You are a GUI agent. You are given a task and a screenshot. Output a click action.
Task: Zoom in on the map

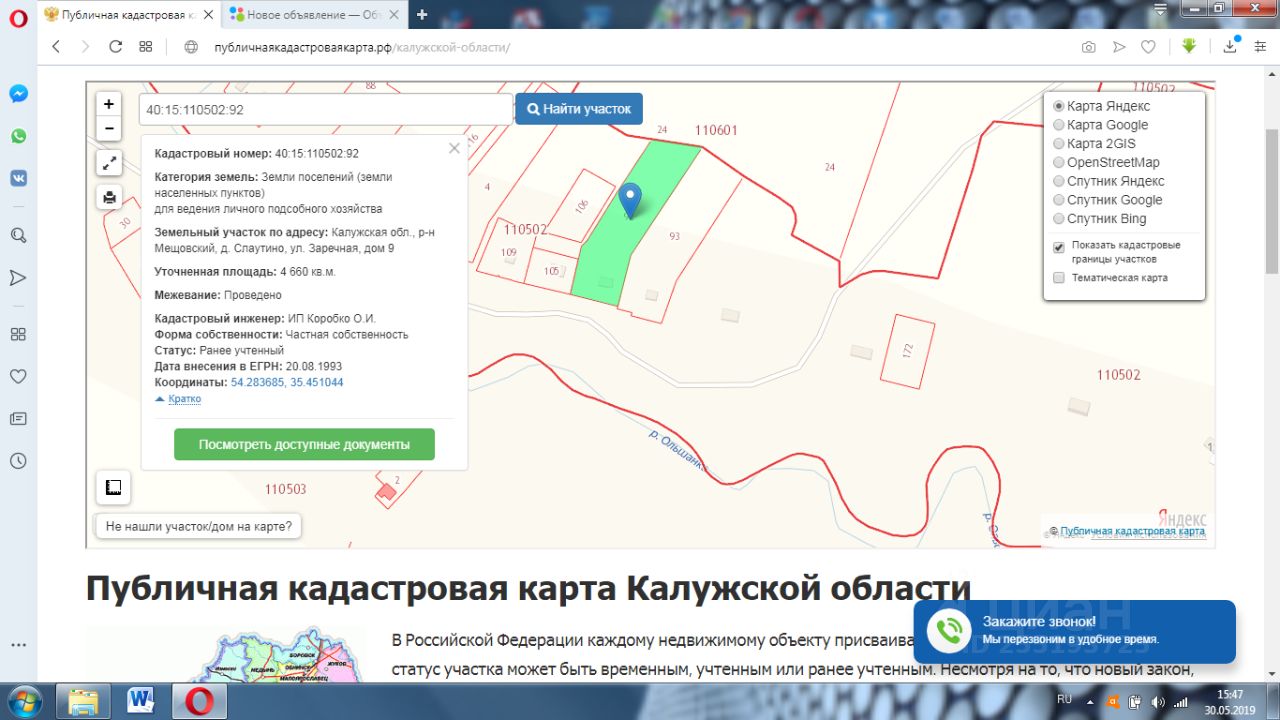[x=109, y=104]
